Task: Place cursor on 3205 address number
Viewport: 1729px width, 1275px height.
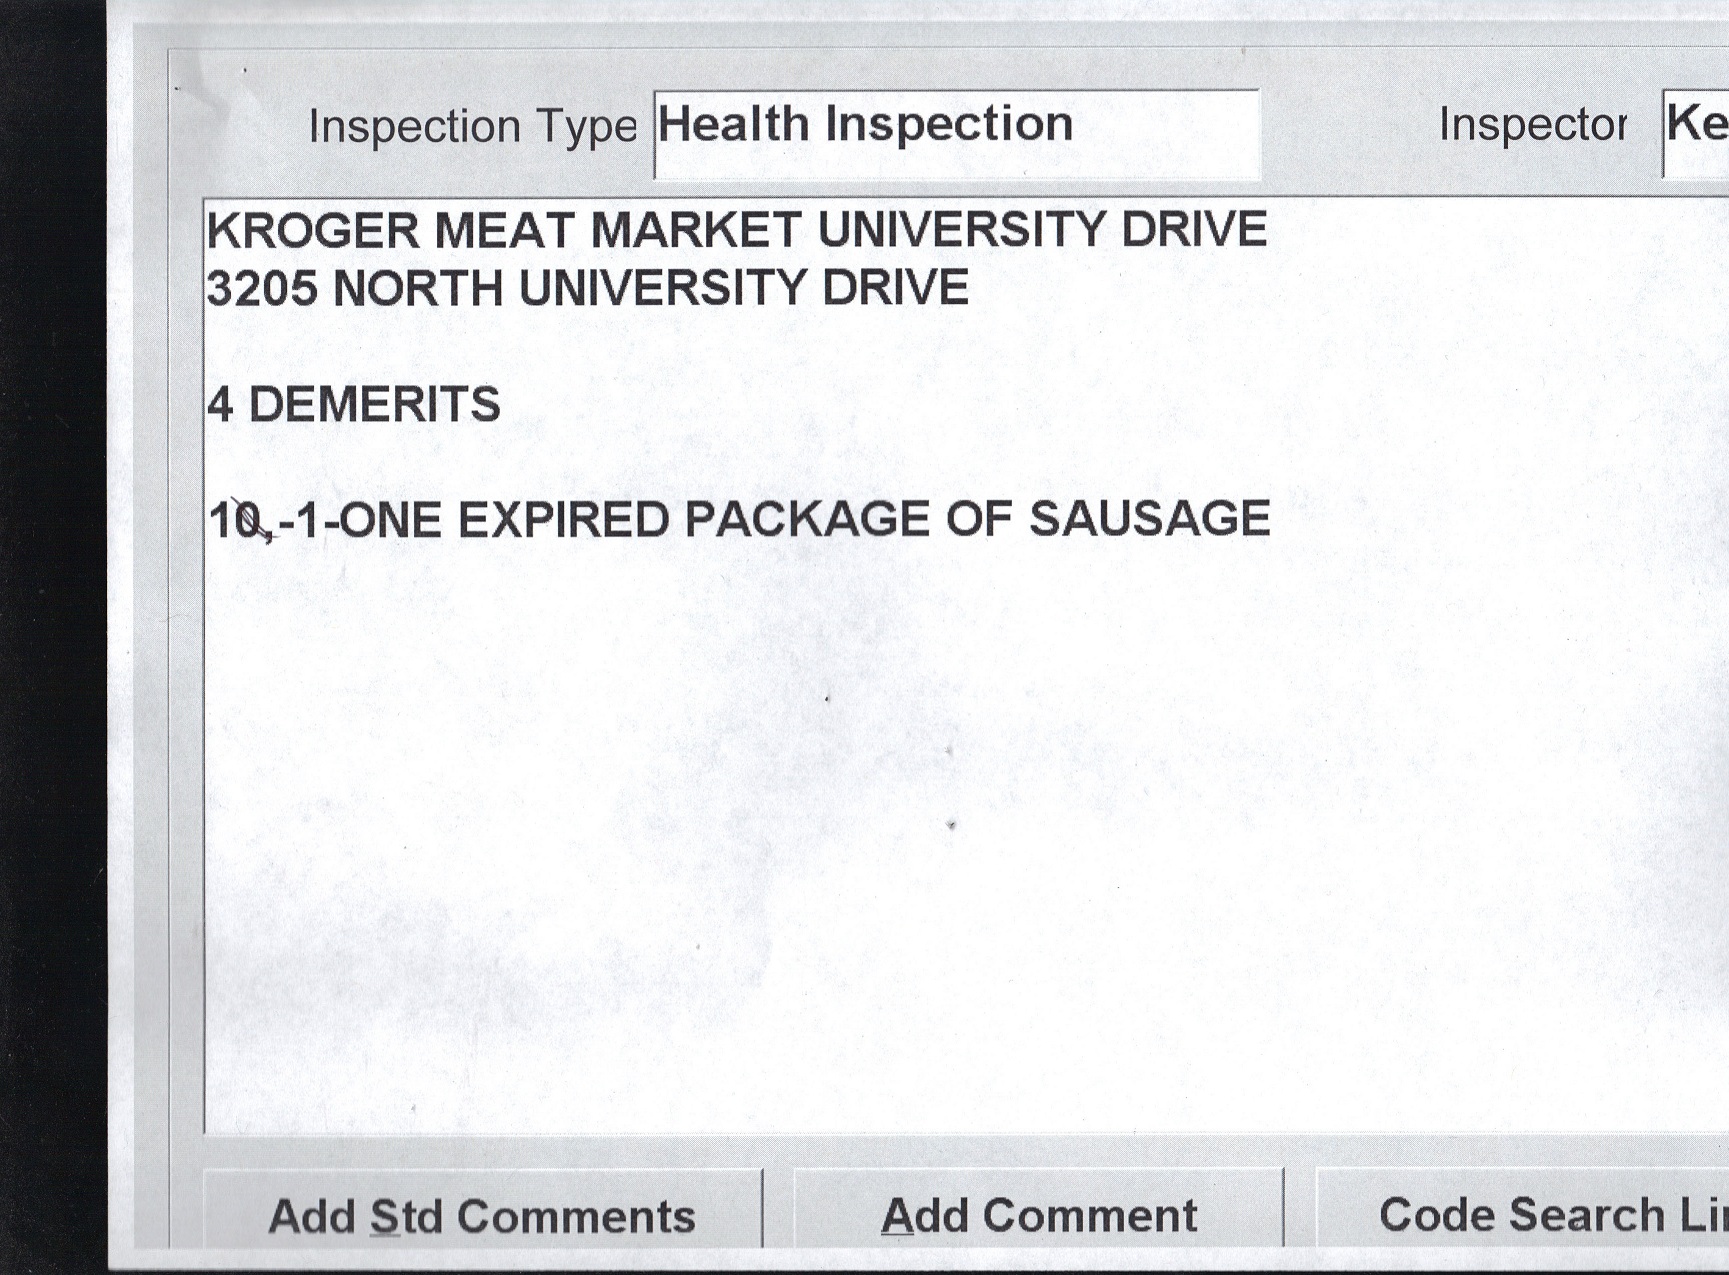Action: [x=262, y=289]
